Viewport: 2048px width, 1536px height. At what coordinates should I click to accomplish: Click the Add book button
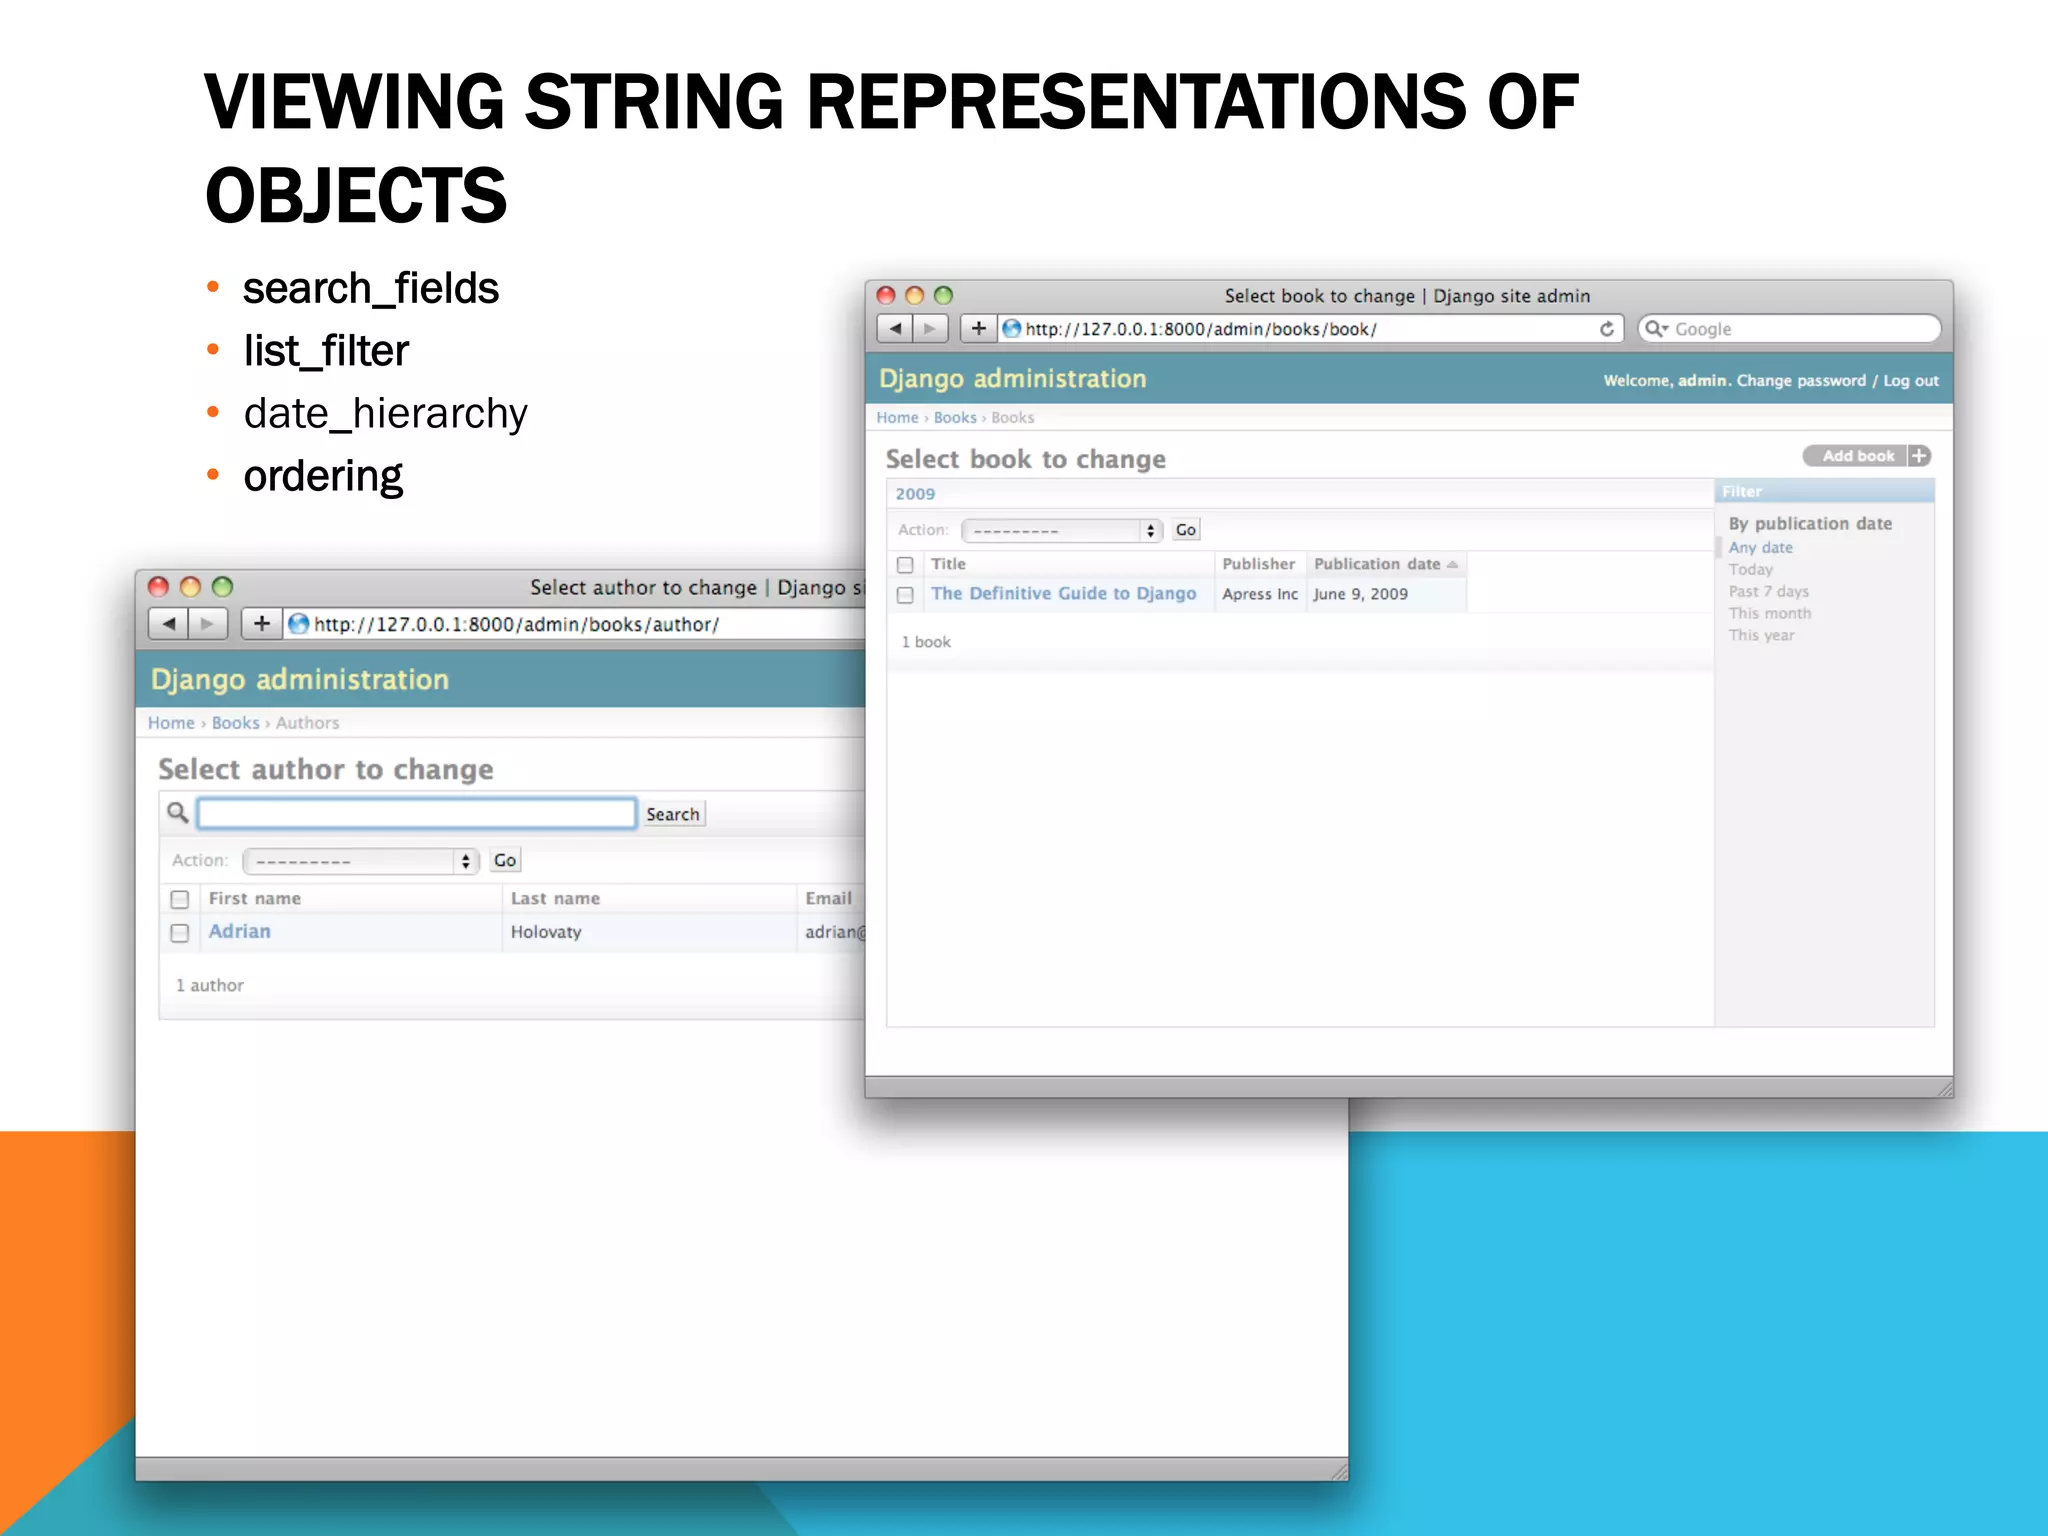tap(1857, 456)
